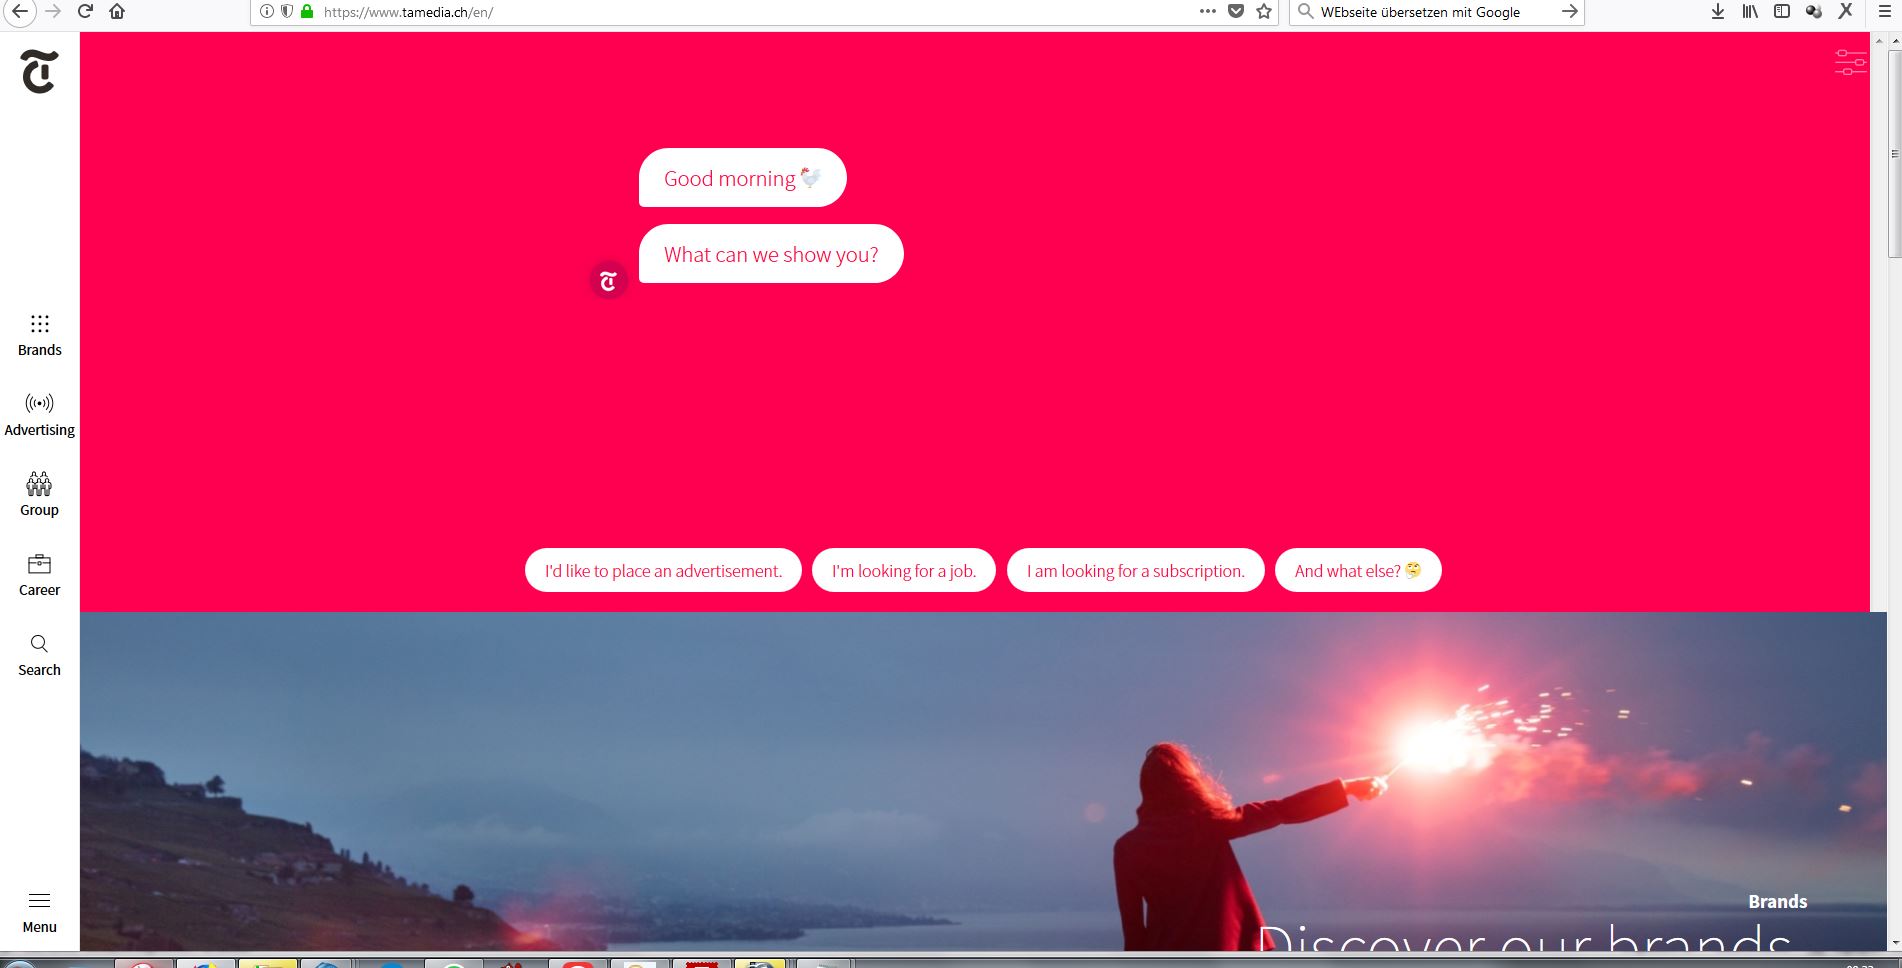Select the "And what else?" option
Screen dimensions: 1902x968
(1358, 570)
